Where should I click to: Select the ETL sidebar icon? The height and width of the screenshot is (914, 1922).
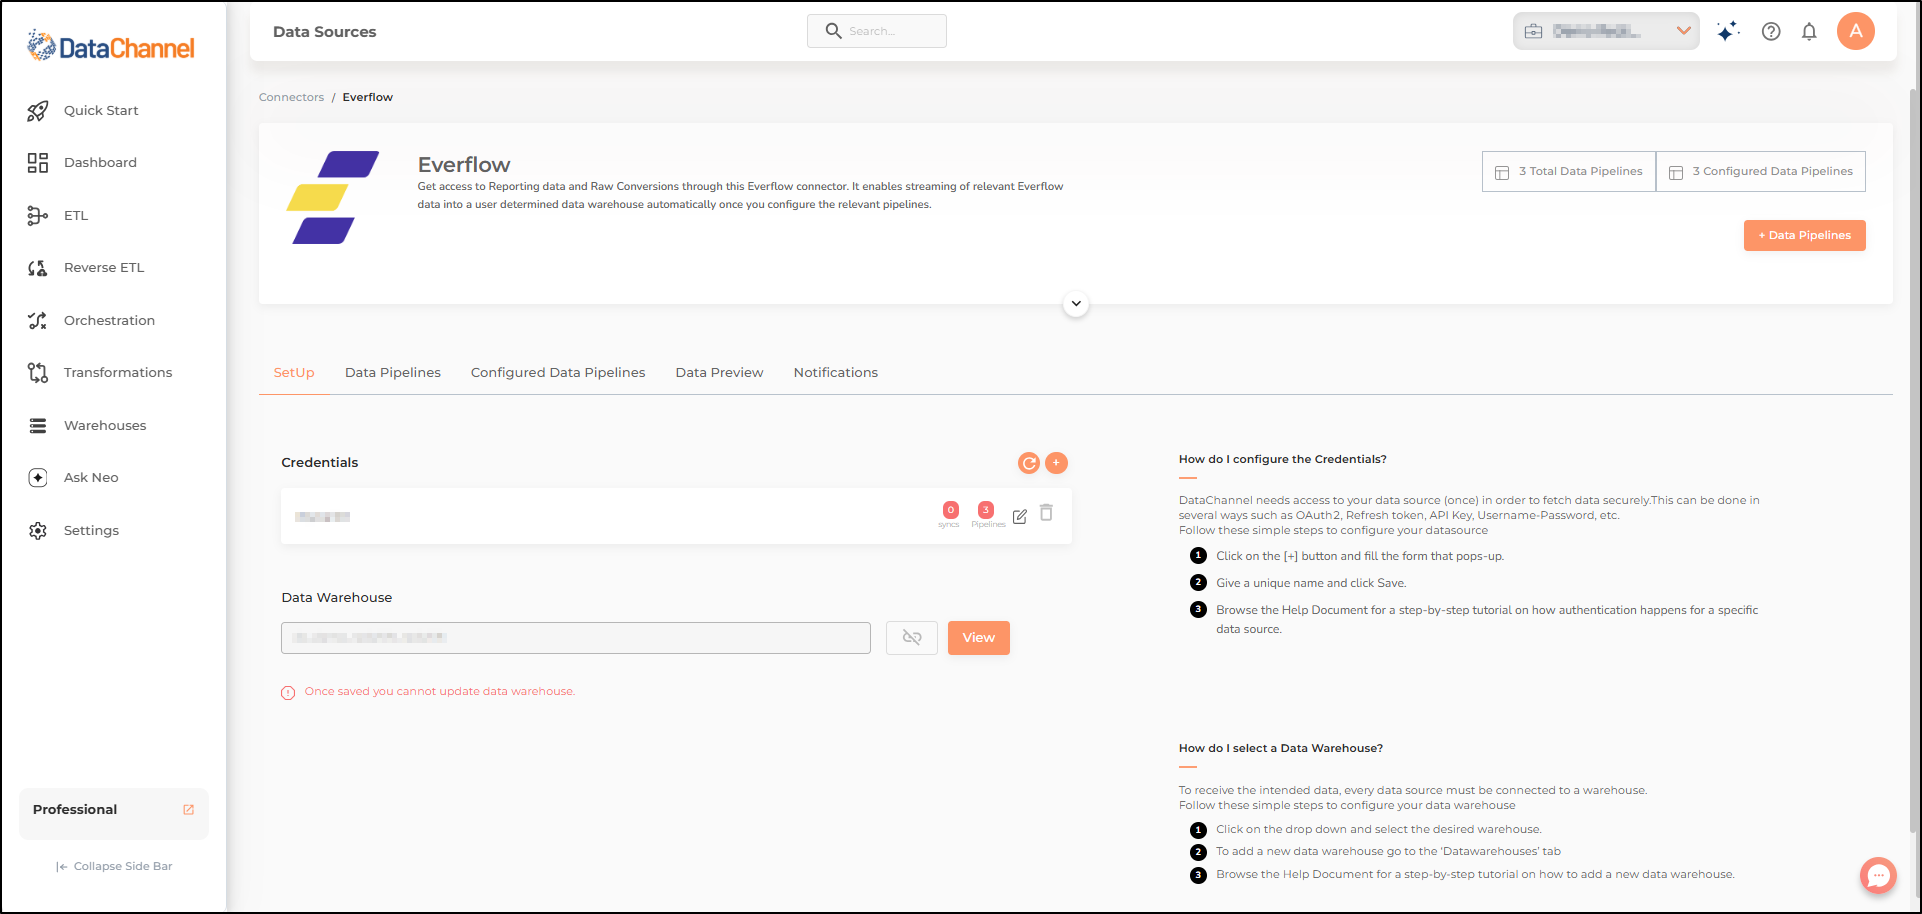tap(38, 216)
